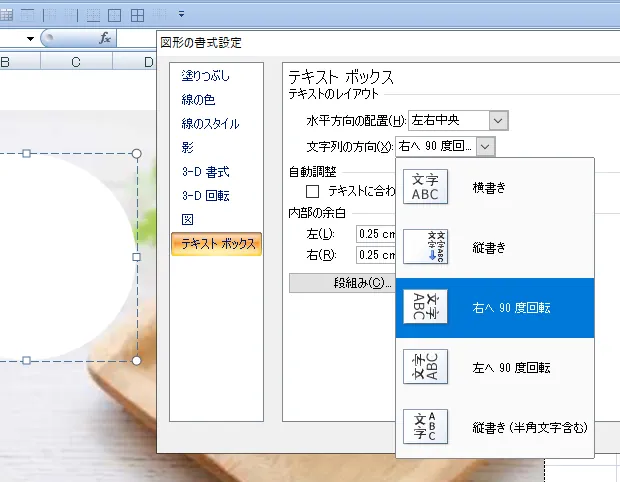
Task: Click the quick access toolbar customize arrow
Action: [181, 14]
